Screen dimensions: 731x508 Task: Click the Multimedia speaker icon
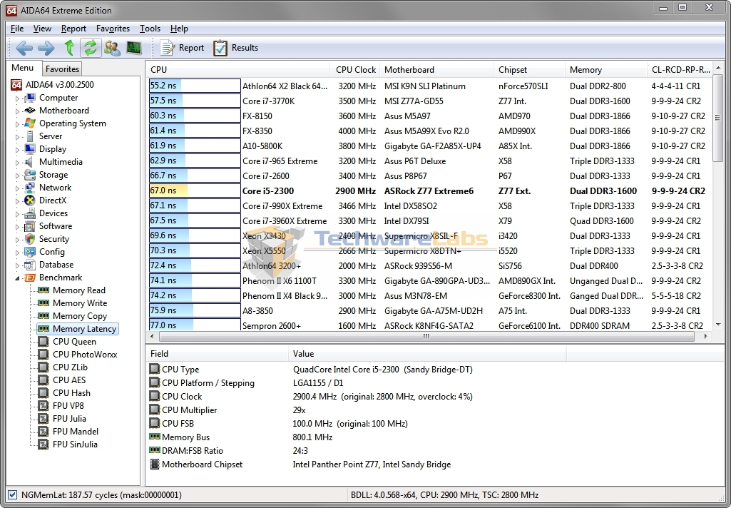(x=30, y=162)
